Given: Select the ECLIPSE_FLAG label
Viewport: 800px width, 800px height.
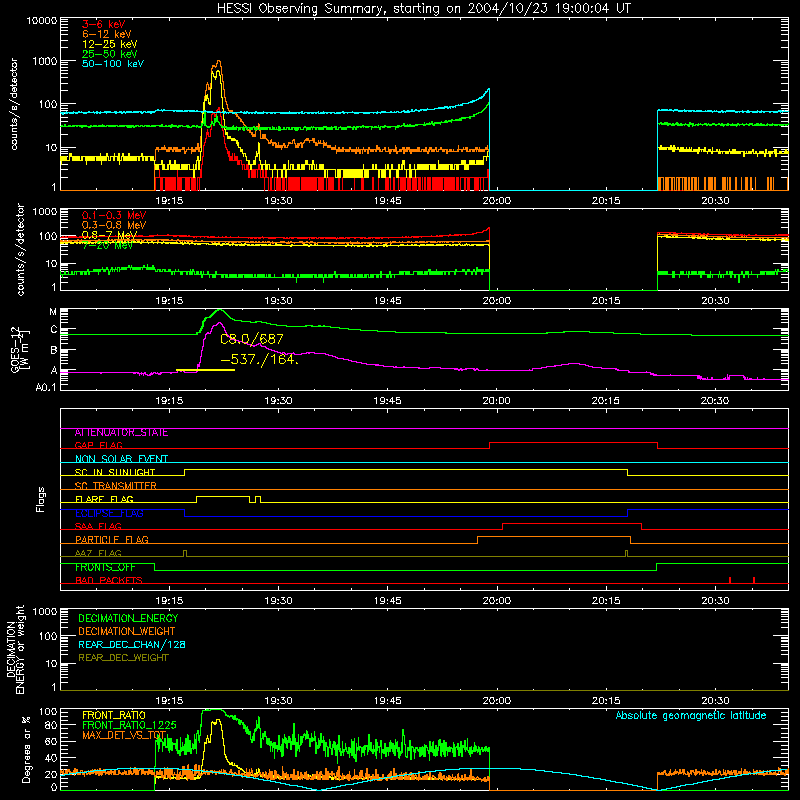Looking at the screenshot, I should pos(110,513).
